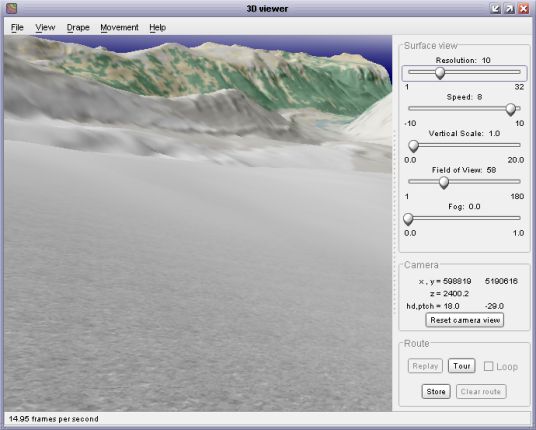Open the File menu
Screen dimensions: 536x430
tap(17, 27)
